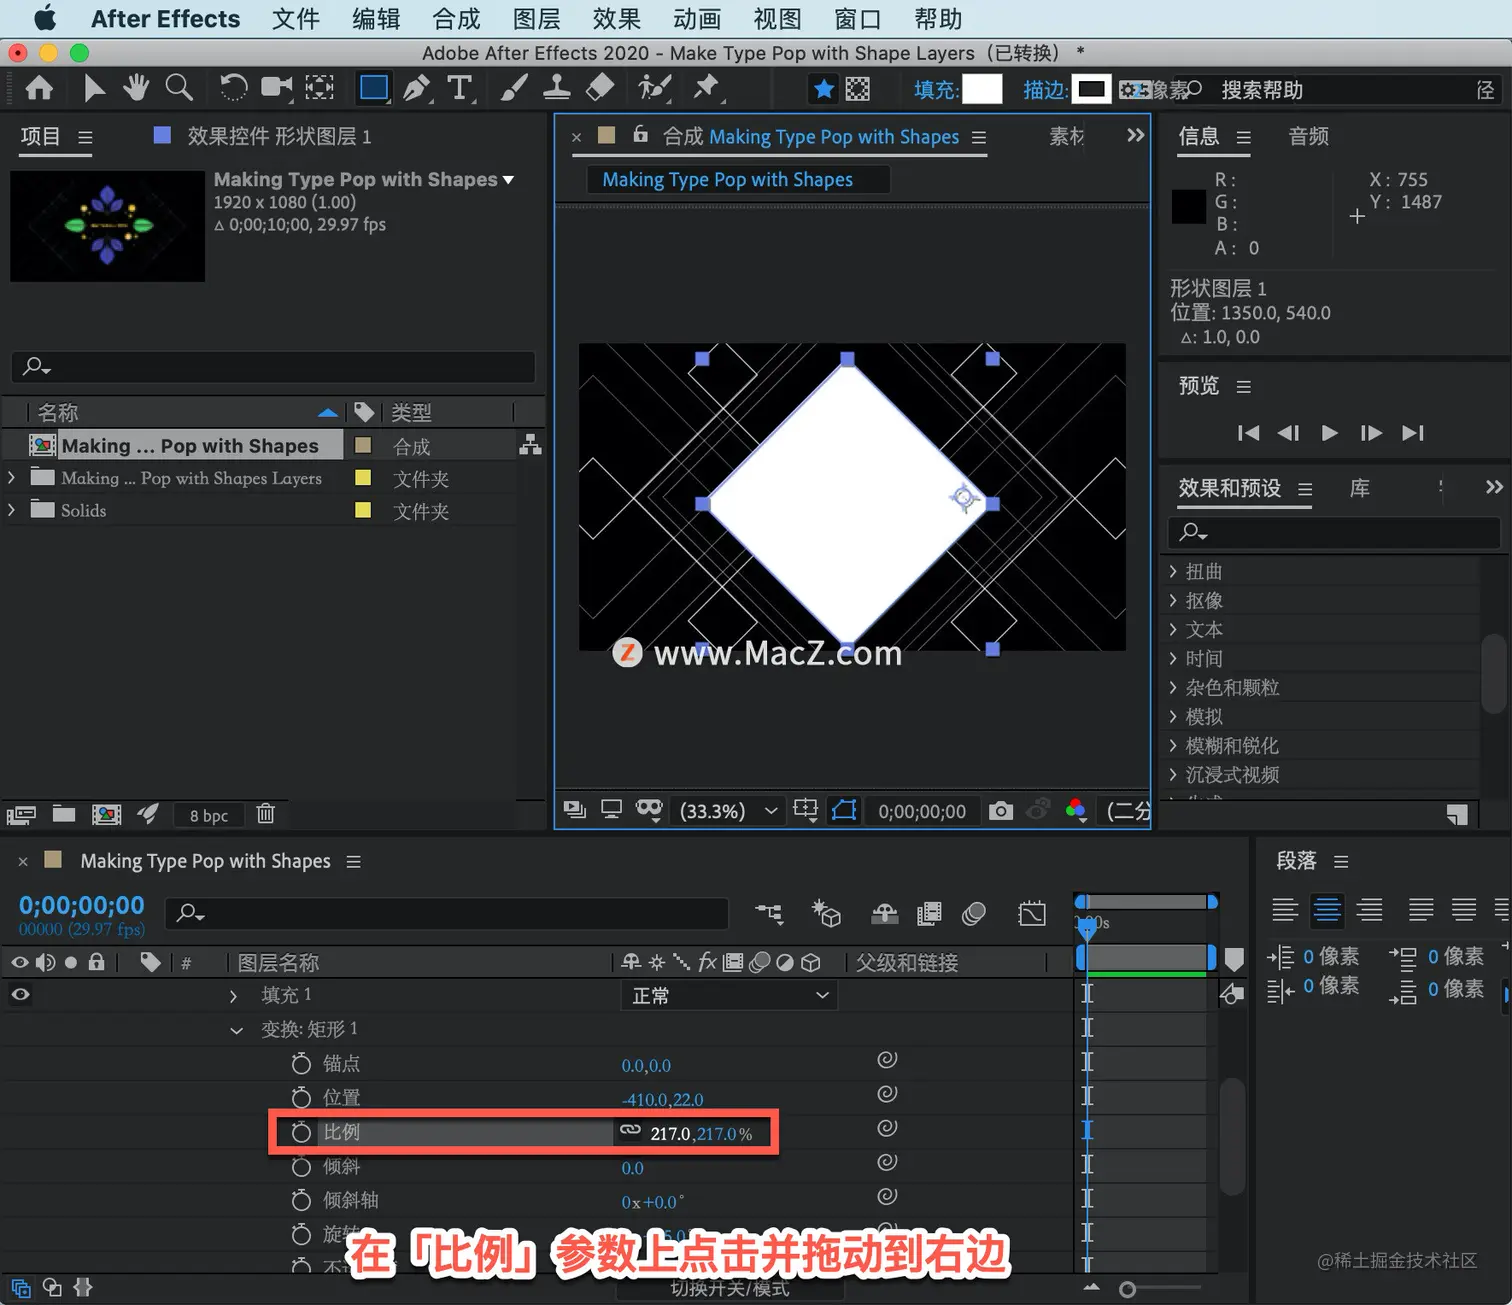Click the fill color swatch
The height and width of the screenshot is (1305, 1512).
point(982,90)
